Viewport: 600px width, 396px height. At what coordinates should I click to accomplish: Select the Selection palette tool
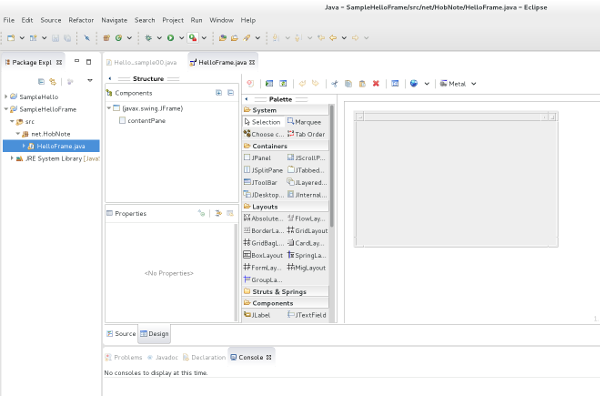262,122
